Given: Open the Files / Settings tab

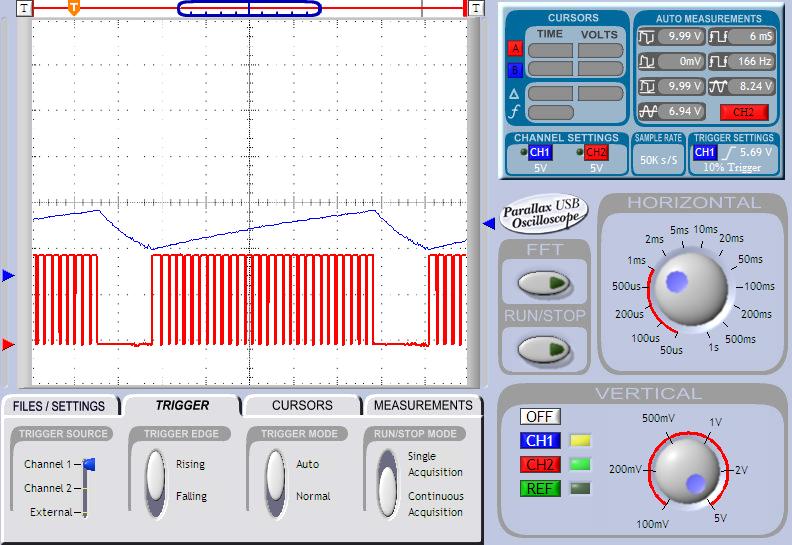Looking at the screenshot, I should click(x=61, y=406).
